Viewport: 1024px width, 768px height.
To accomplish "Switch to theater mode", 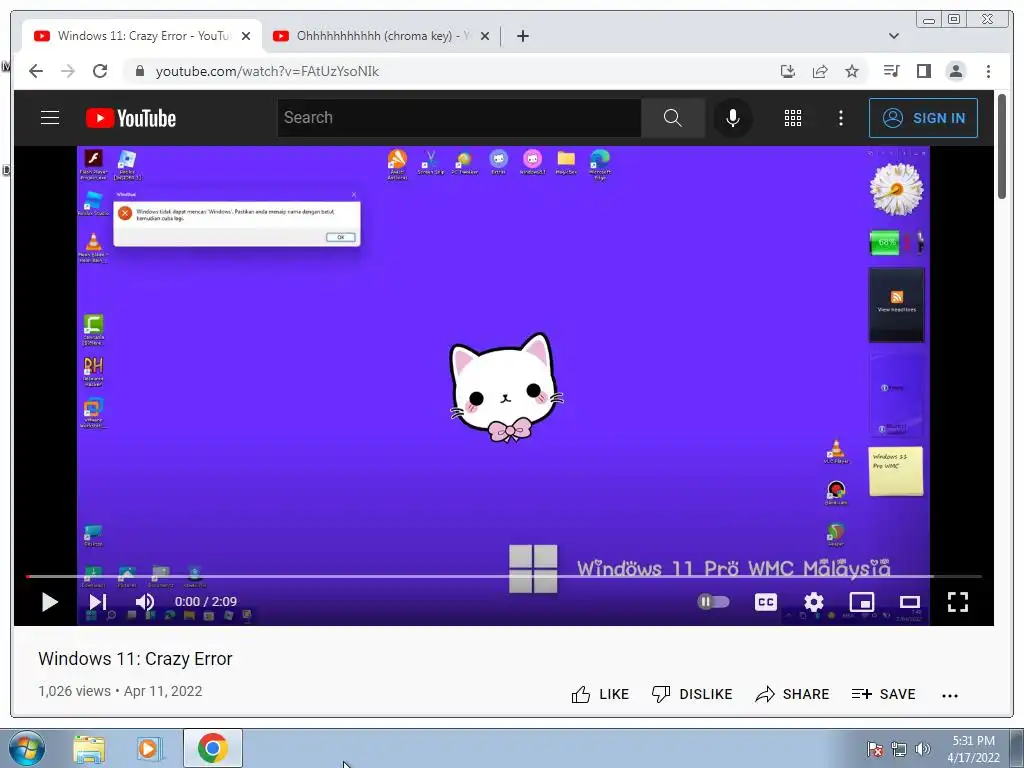I will pyautogui.click(x=910, y=601).
